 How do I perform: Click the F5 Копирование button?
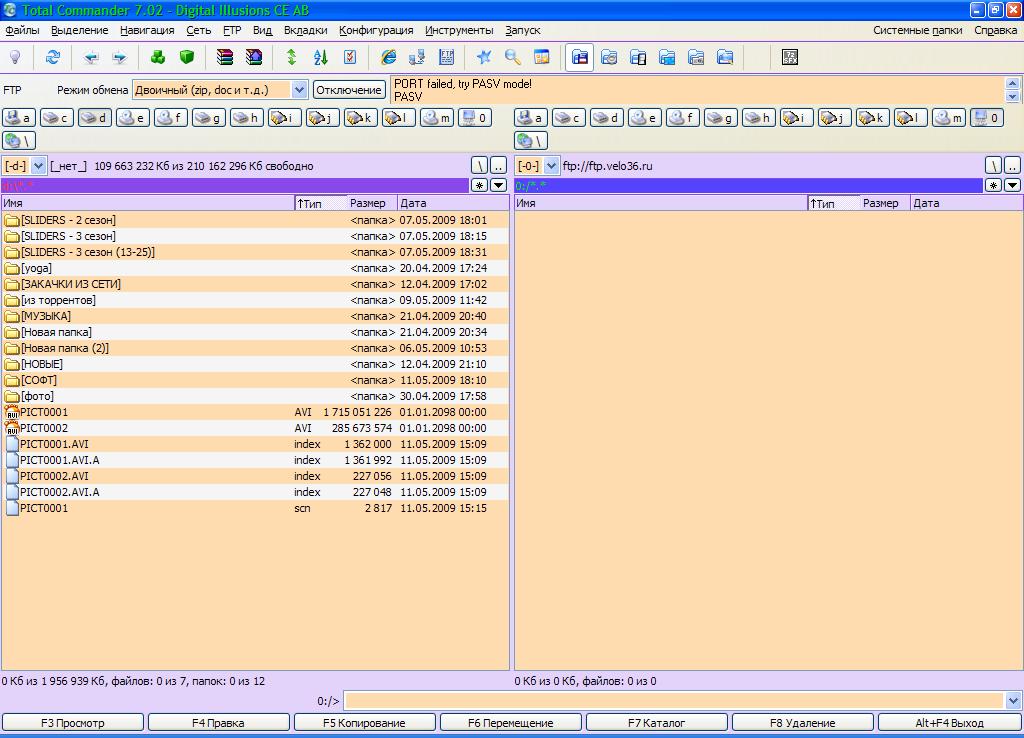pos(364,722)
